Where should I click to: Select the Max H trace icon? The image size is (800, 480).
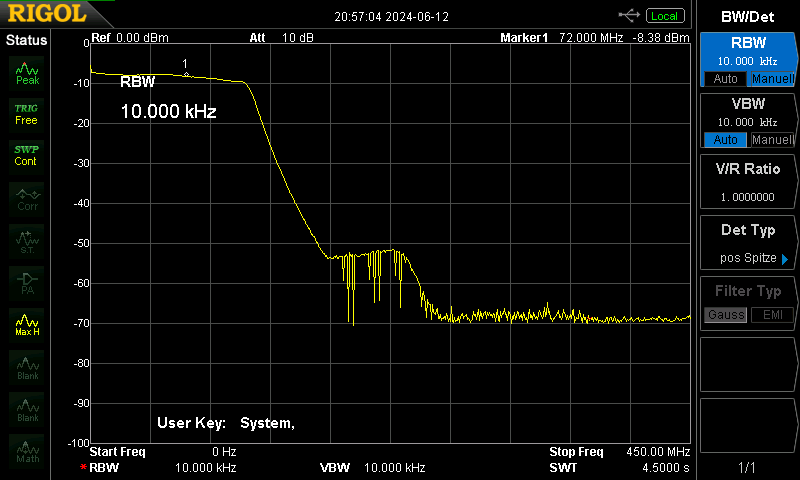click(x=27, y=325)
